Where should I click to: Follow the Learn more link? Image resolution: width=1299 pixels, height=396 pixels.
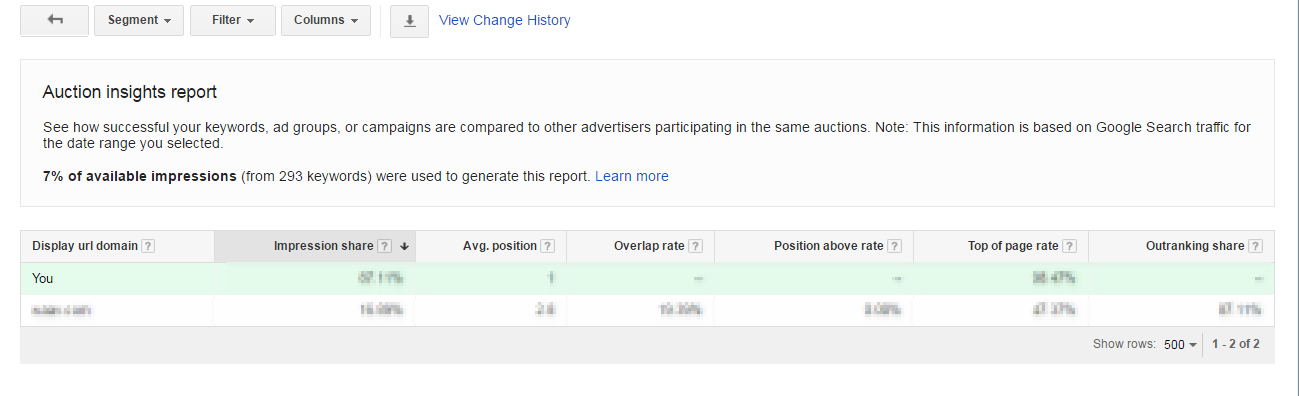632,176
